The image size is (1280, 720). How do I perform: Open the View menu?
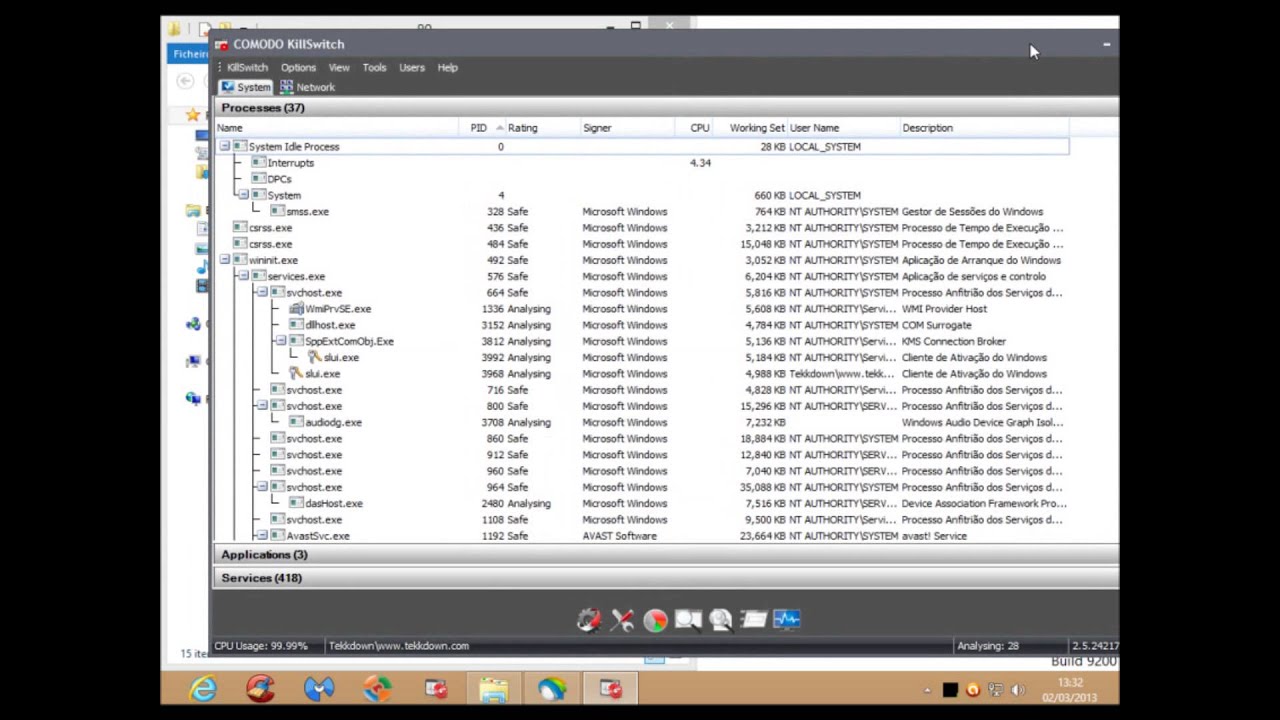click(339, 67)
